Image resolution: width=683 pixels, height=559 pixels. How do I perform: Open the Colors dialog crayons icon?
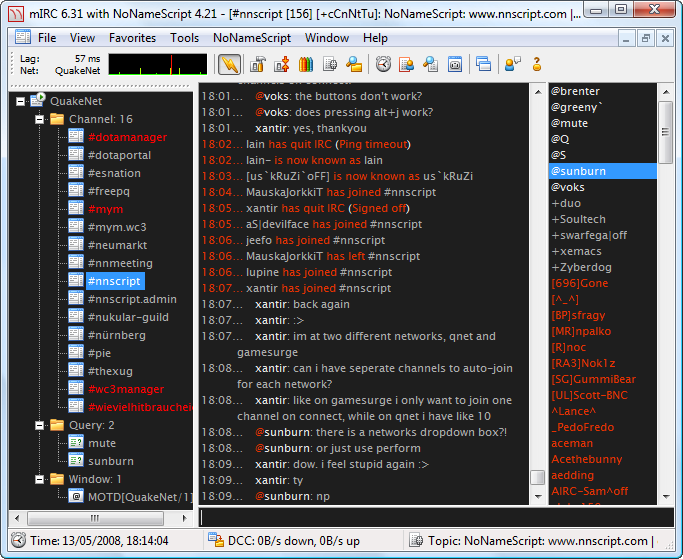(306, 64)
